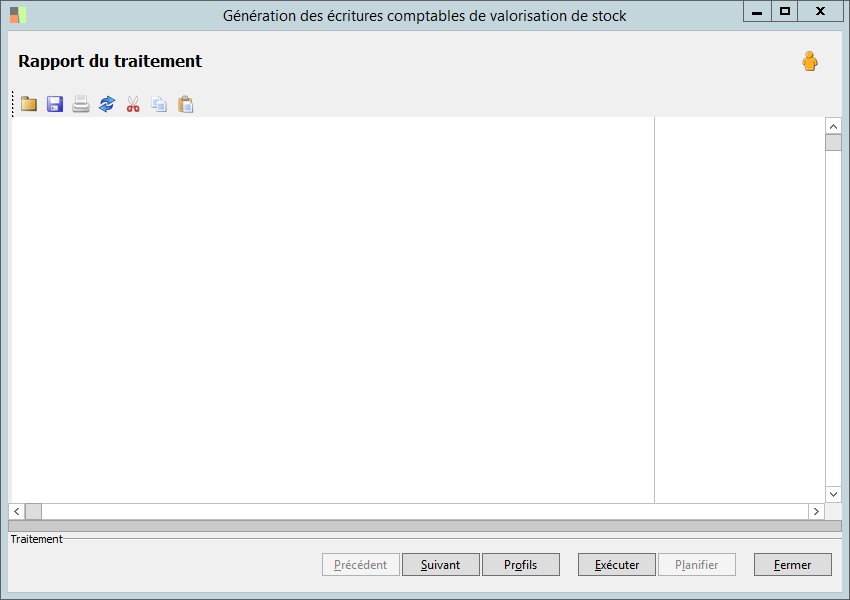
Task: Click the vertical scrollbar down arrow
Action: 833,494
